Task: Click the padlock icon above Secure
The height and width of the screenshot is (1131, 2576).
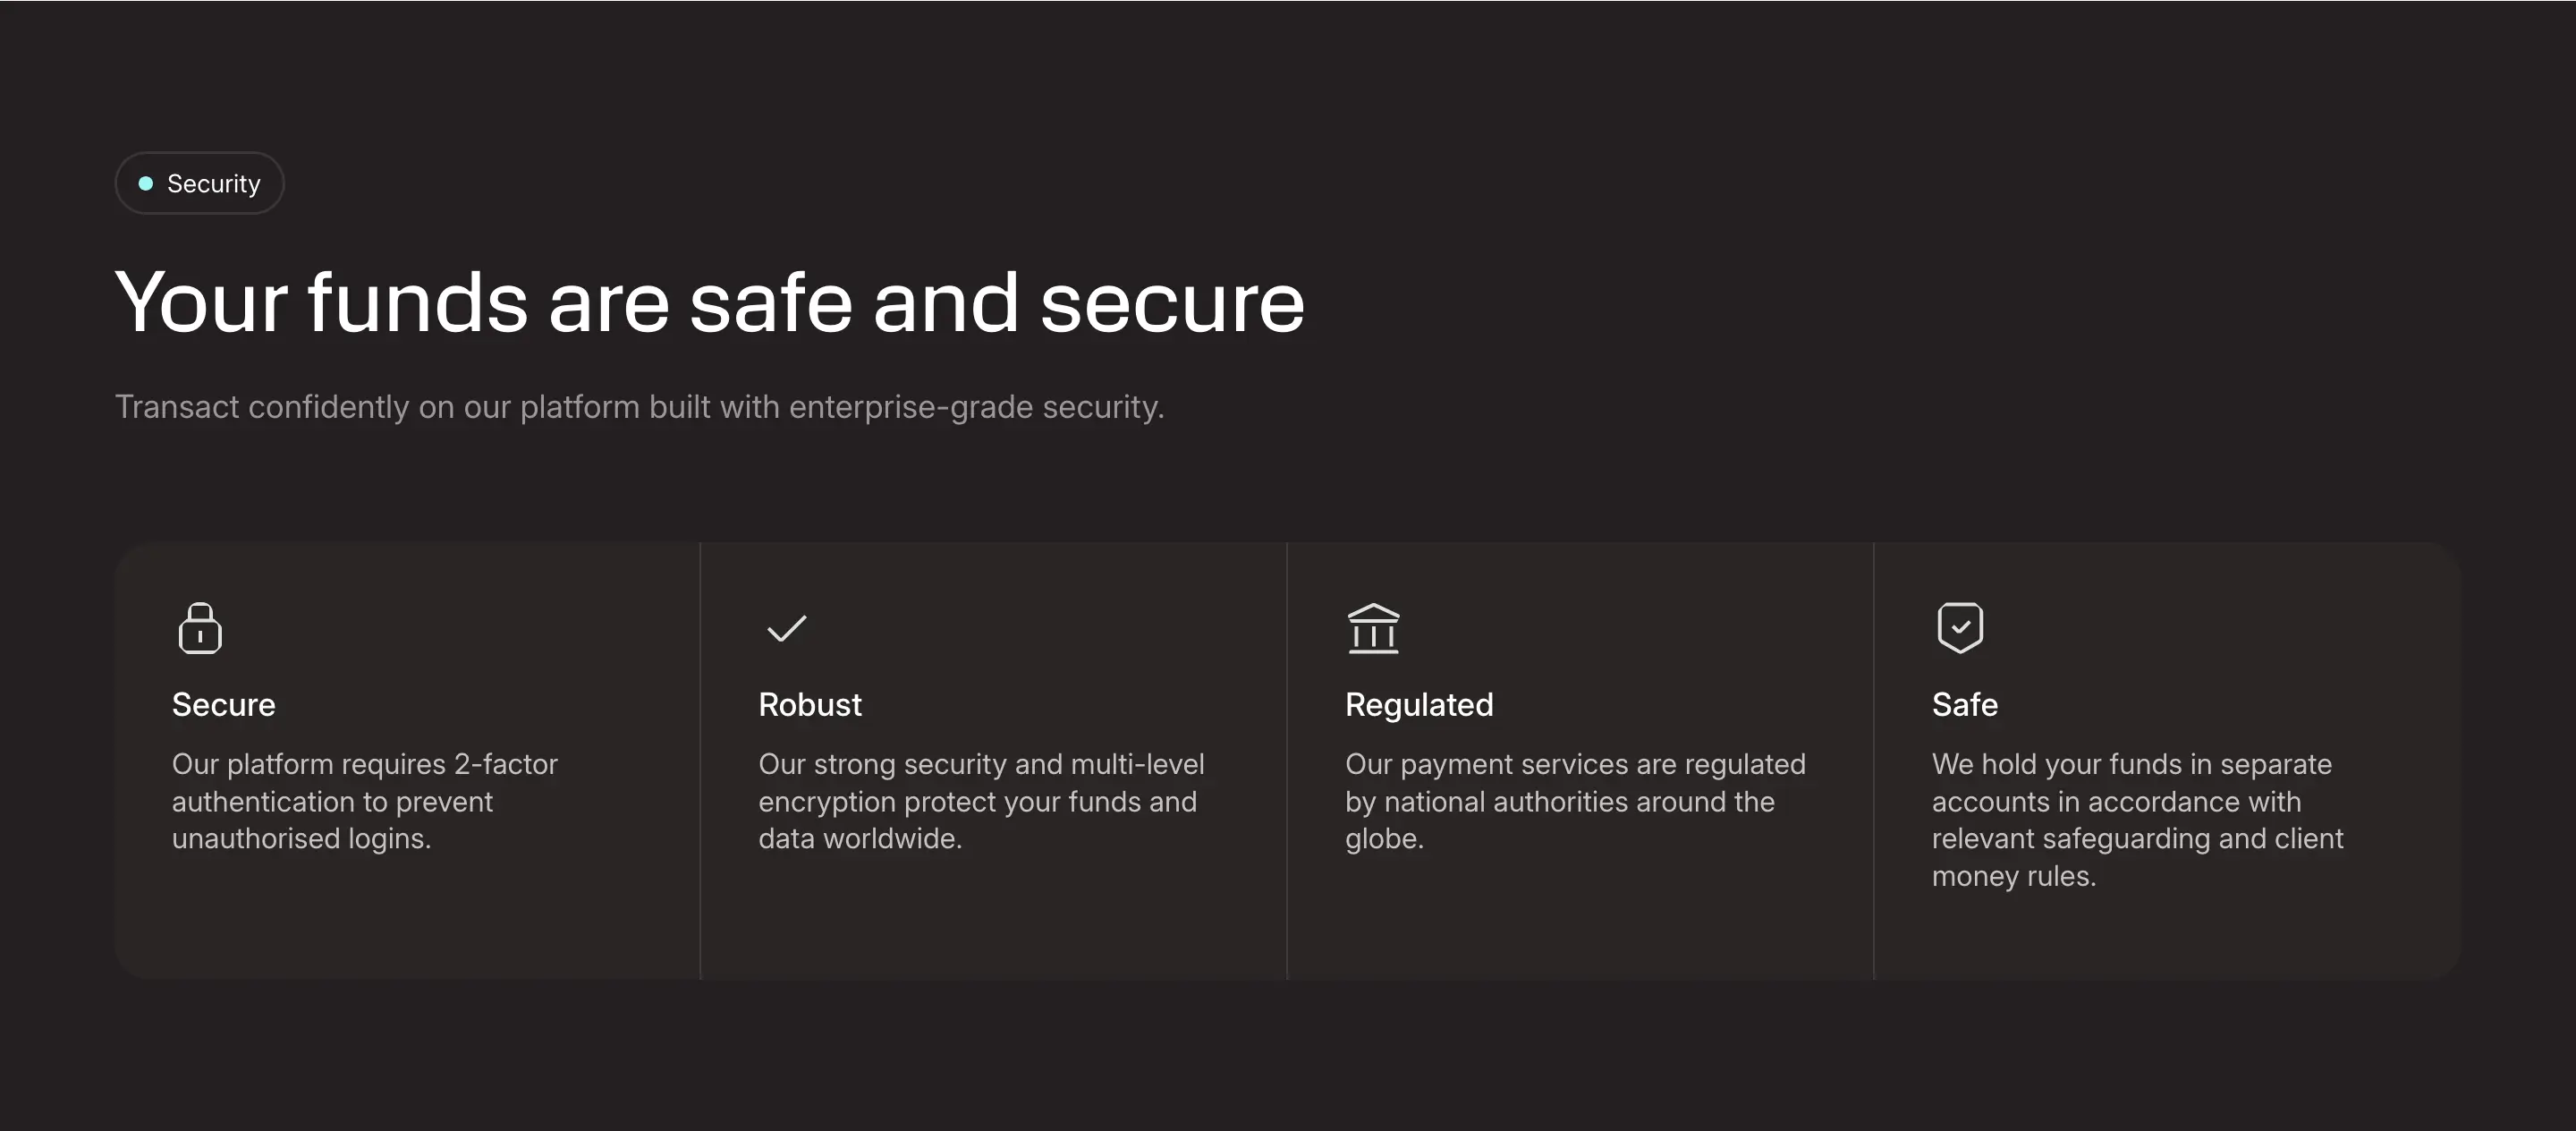Action: pos(200,628)
